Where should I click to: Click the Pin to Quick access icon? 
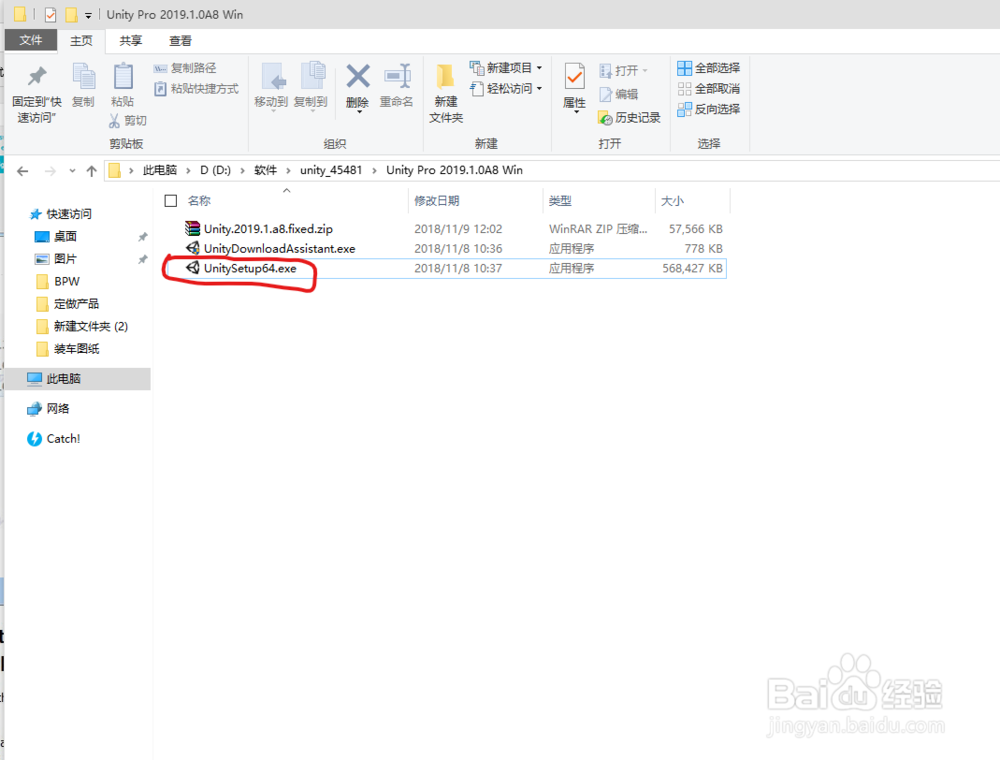[x=37, y=77]
